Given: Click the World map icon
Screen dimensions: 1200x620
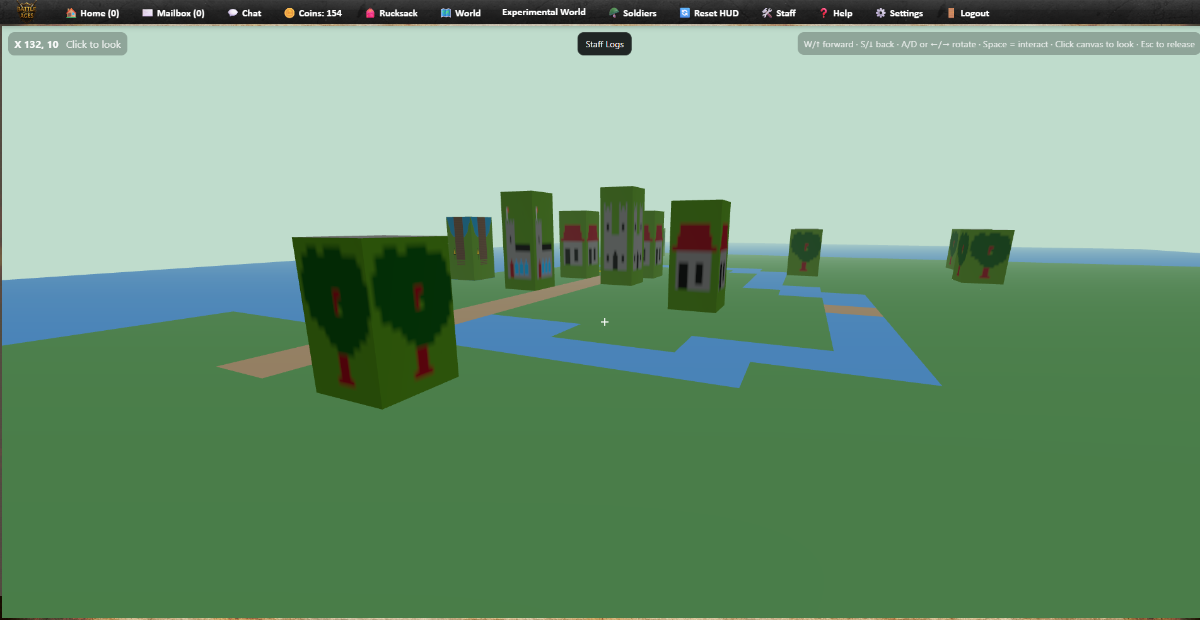Looking at the screenshot, I should pos(446,13).
